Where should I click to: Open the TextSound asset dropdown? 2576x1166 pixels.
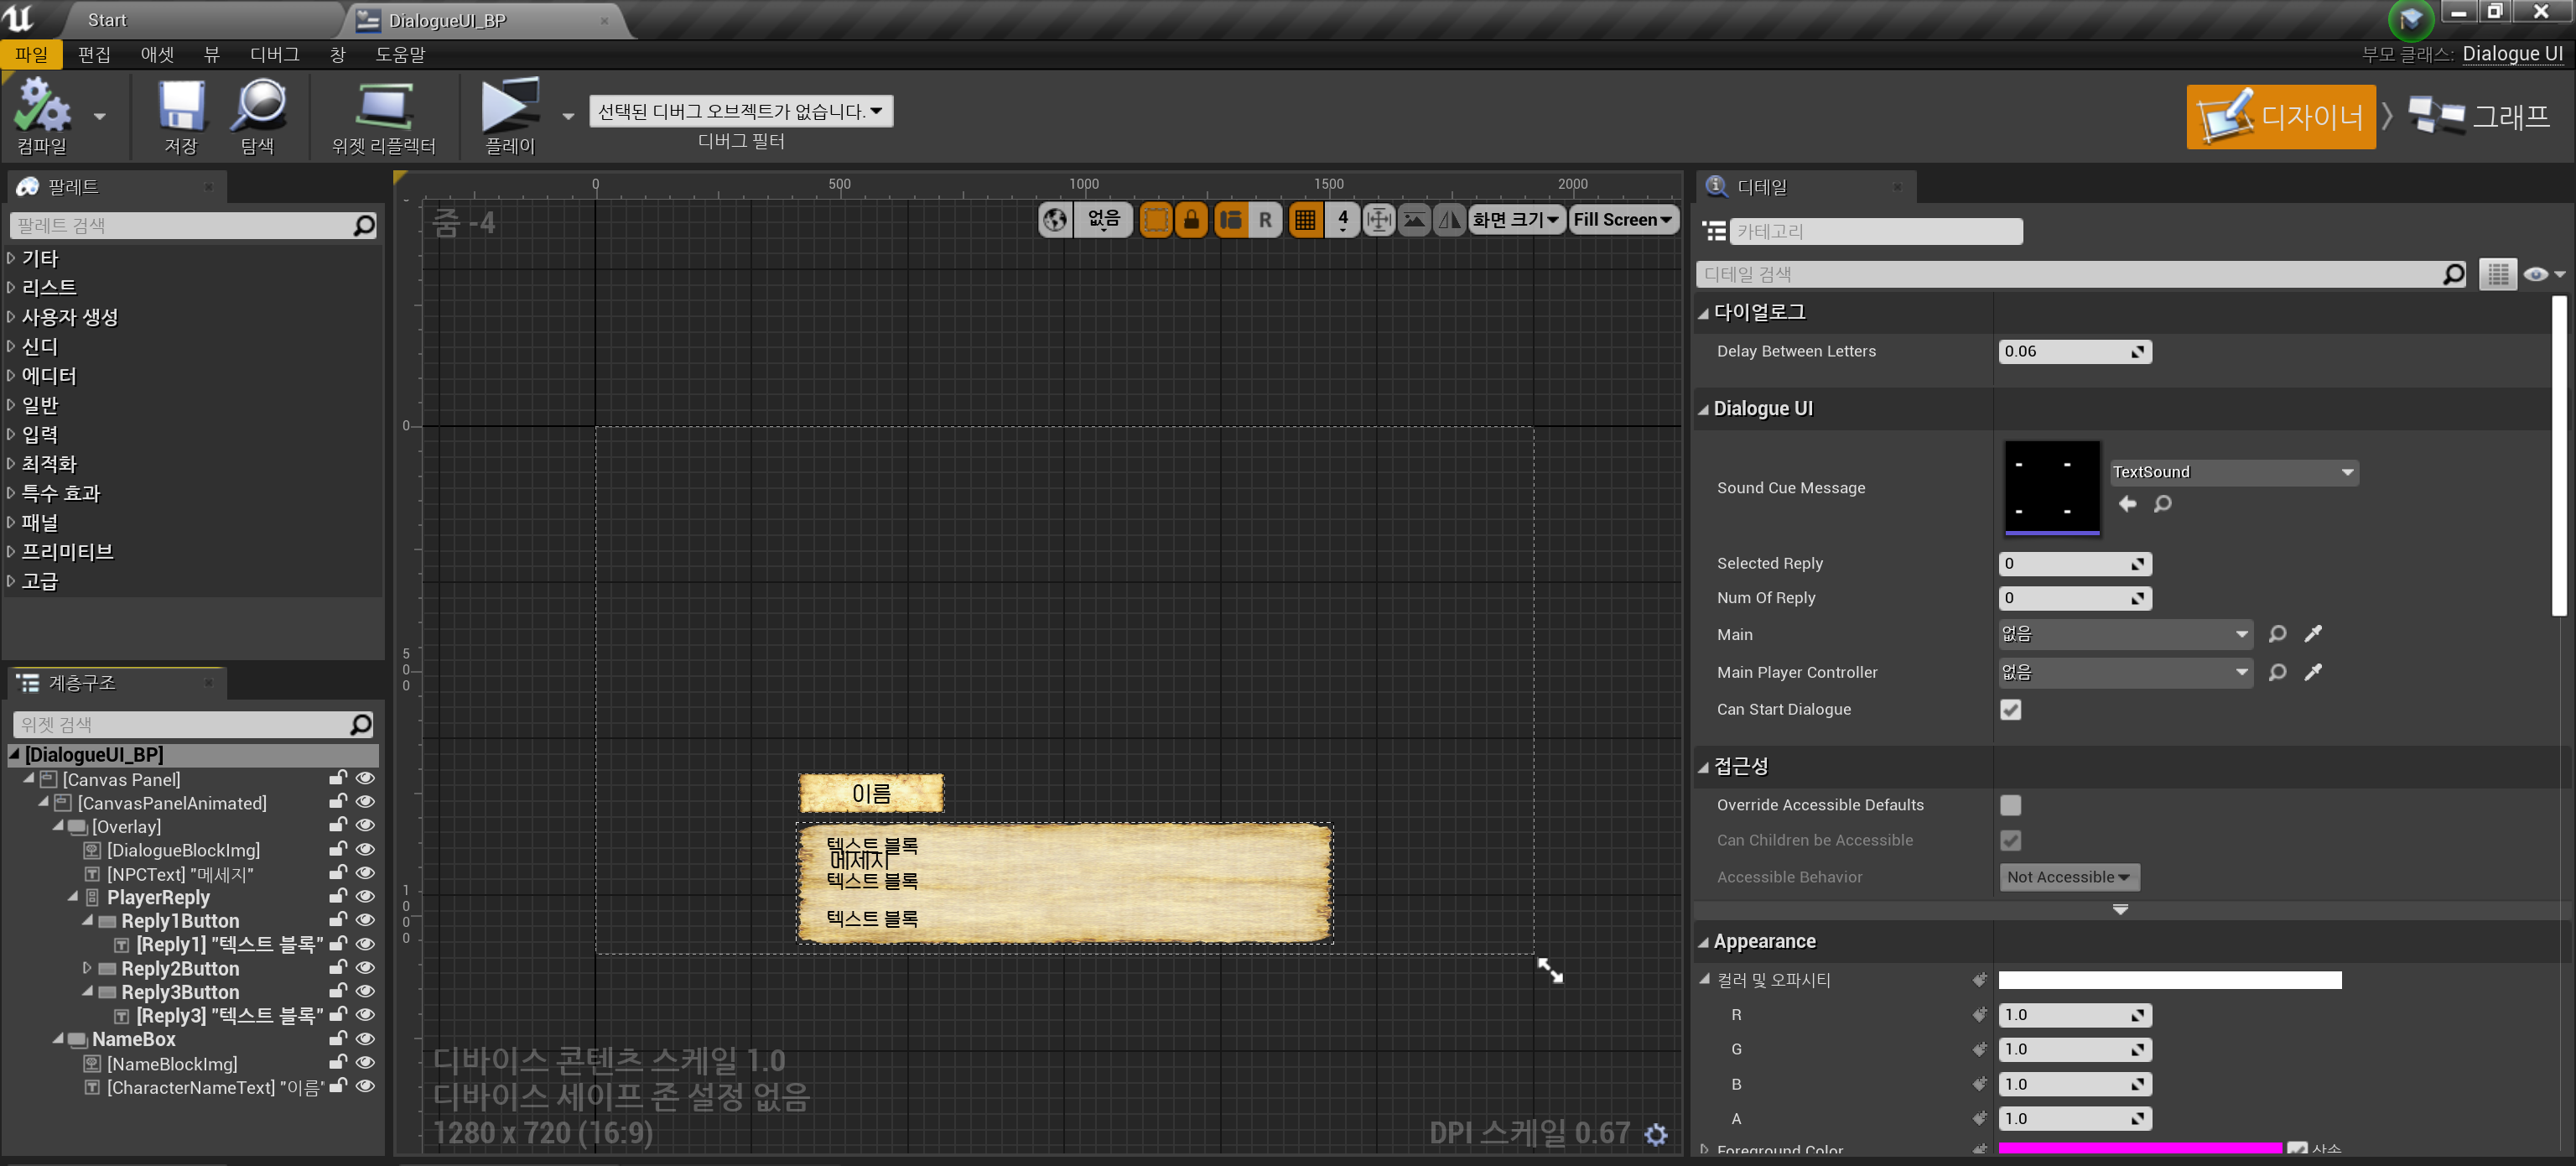click(x=2234, y=472)
